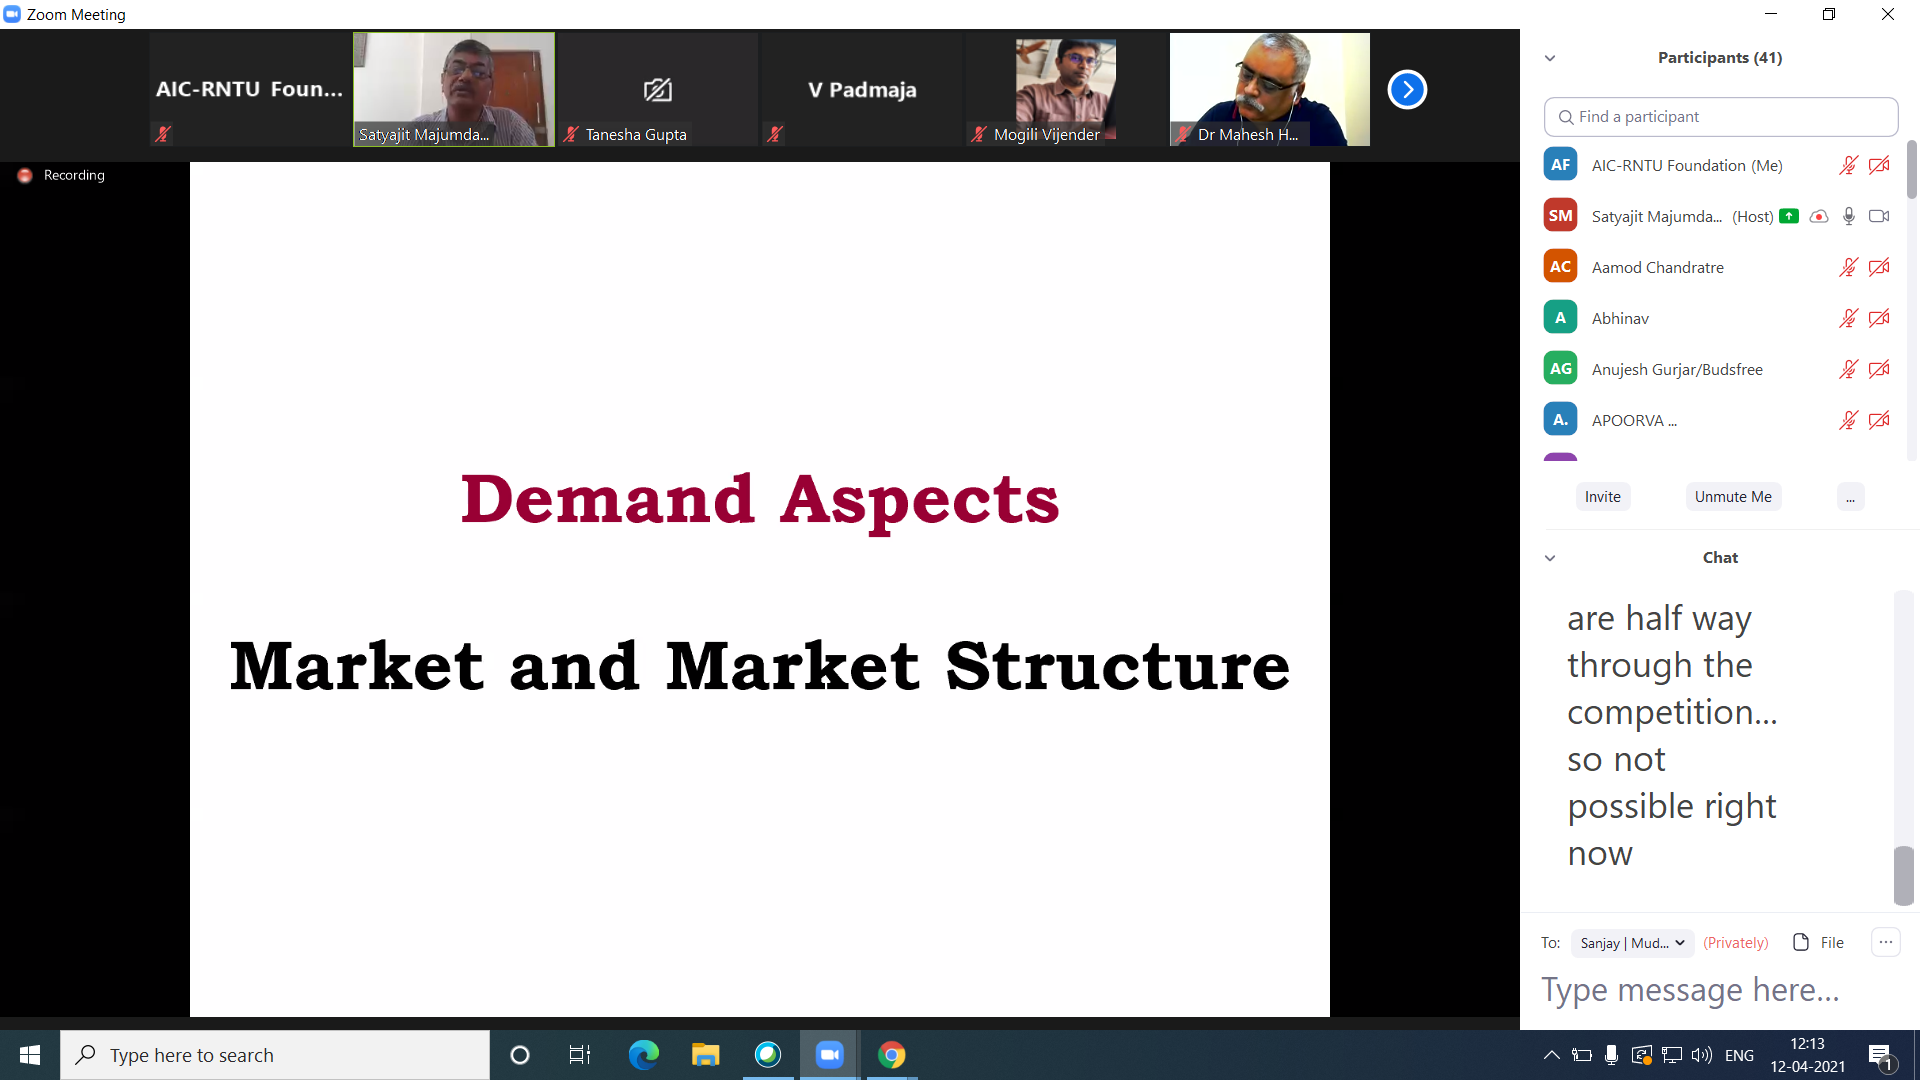Click the Find a participant search box
This screenshot has height=1080, width=1920.
(x=1720, y=117)
